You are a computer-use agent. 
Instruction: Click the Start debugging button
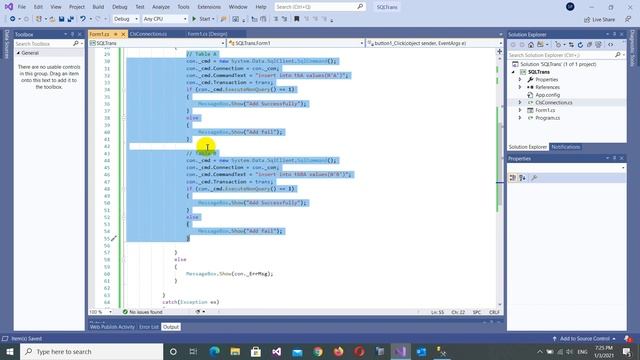click(203, 19)
